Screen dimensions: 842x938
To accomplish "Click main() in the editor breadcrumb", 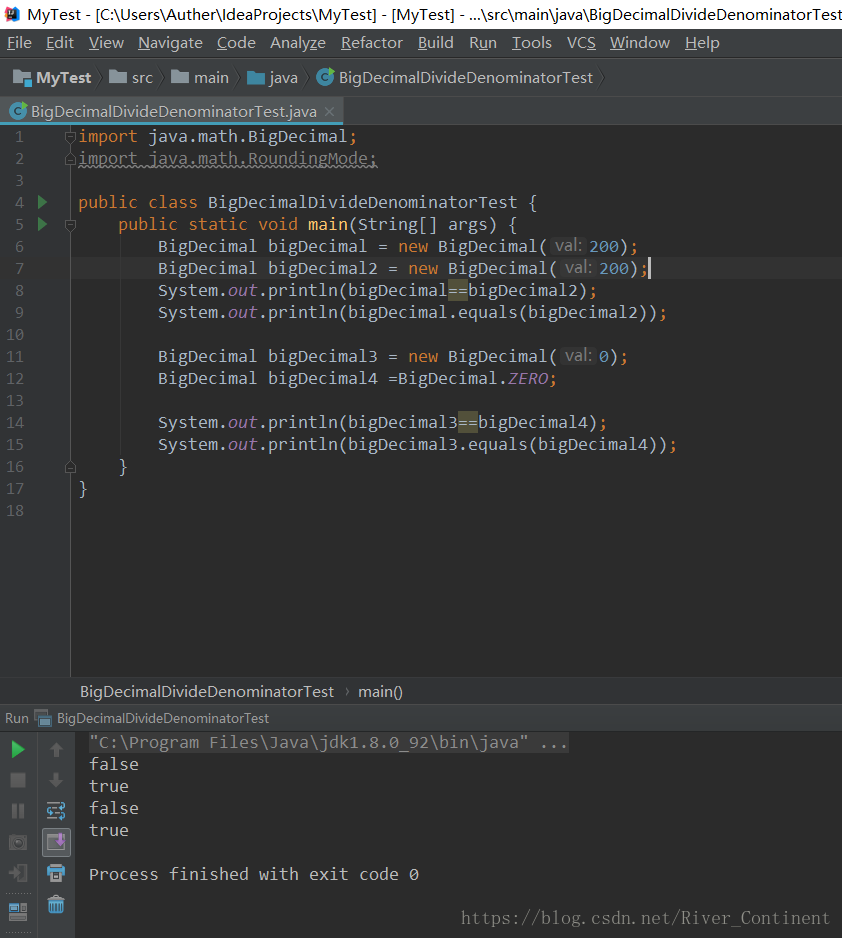I will pos(379,691).
